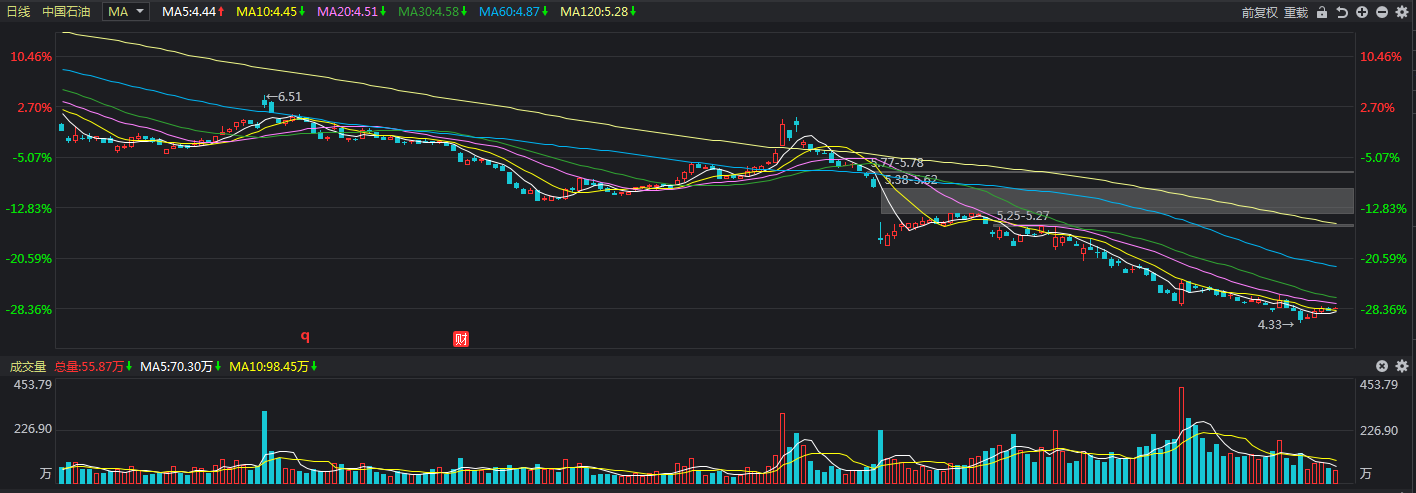Select the 日线 period label
This screenshot has height=493, width=1416.
[x=19, y=12]
